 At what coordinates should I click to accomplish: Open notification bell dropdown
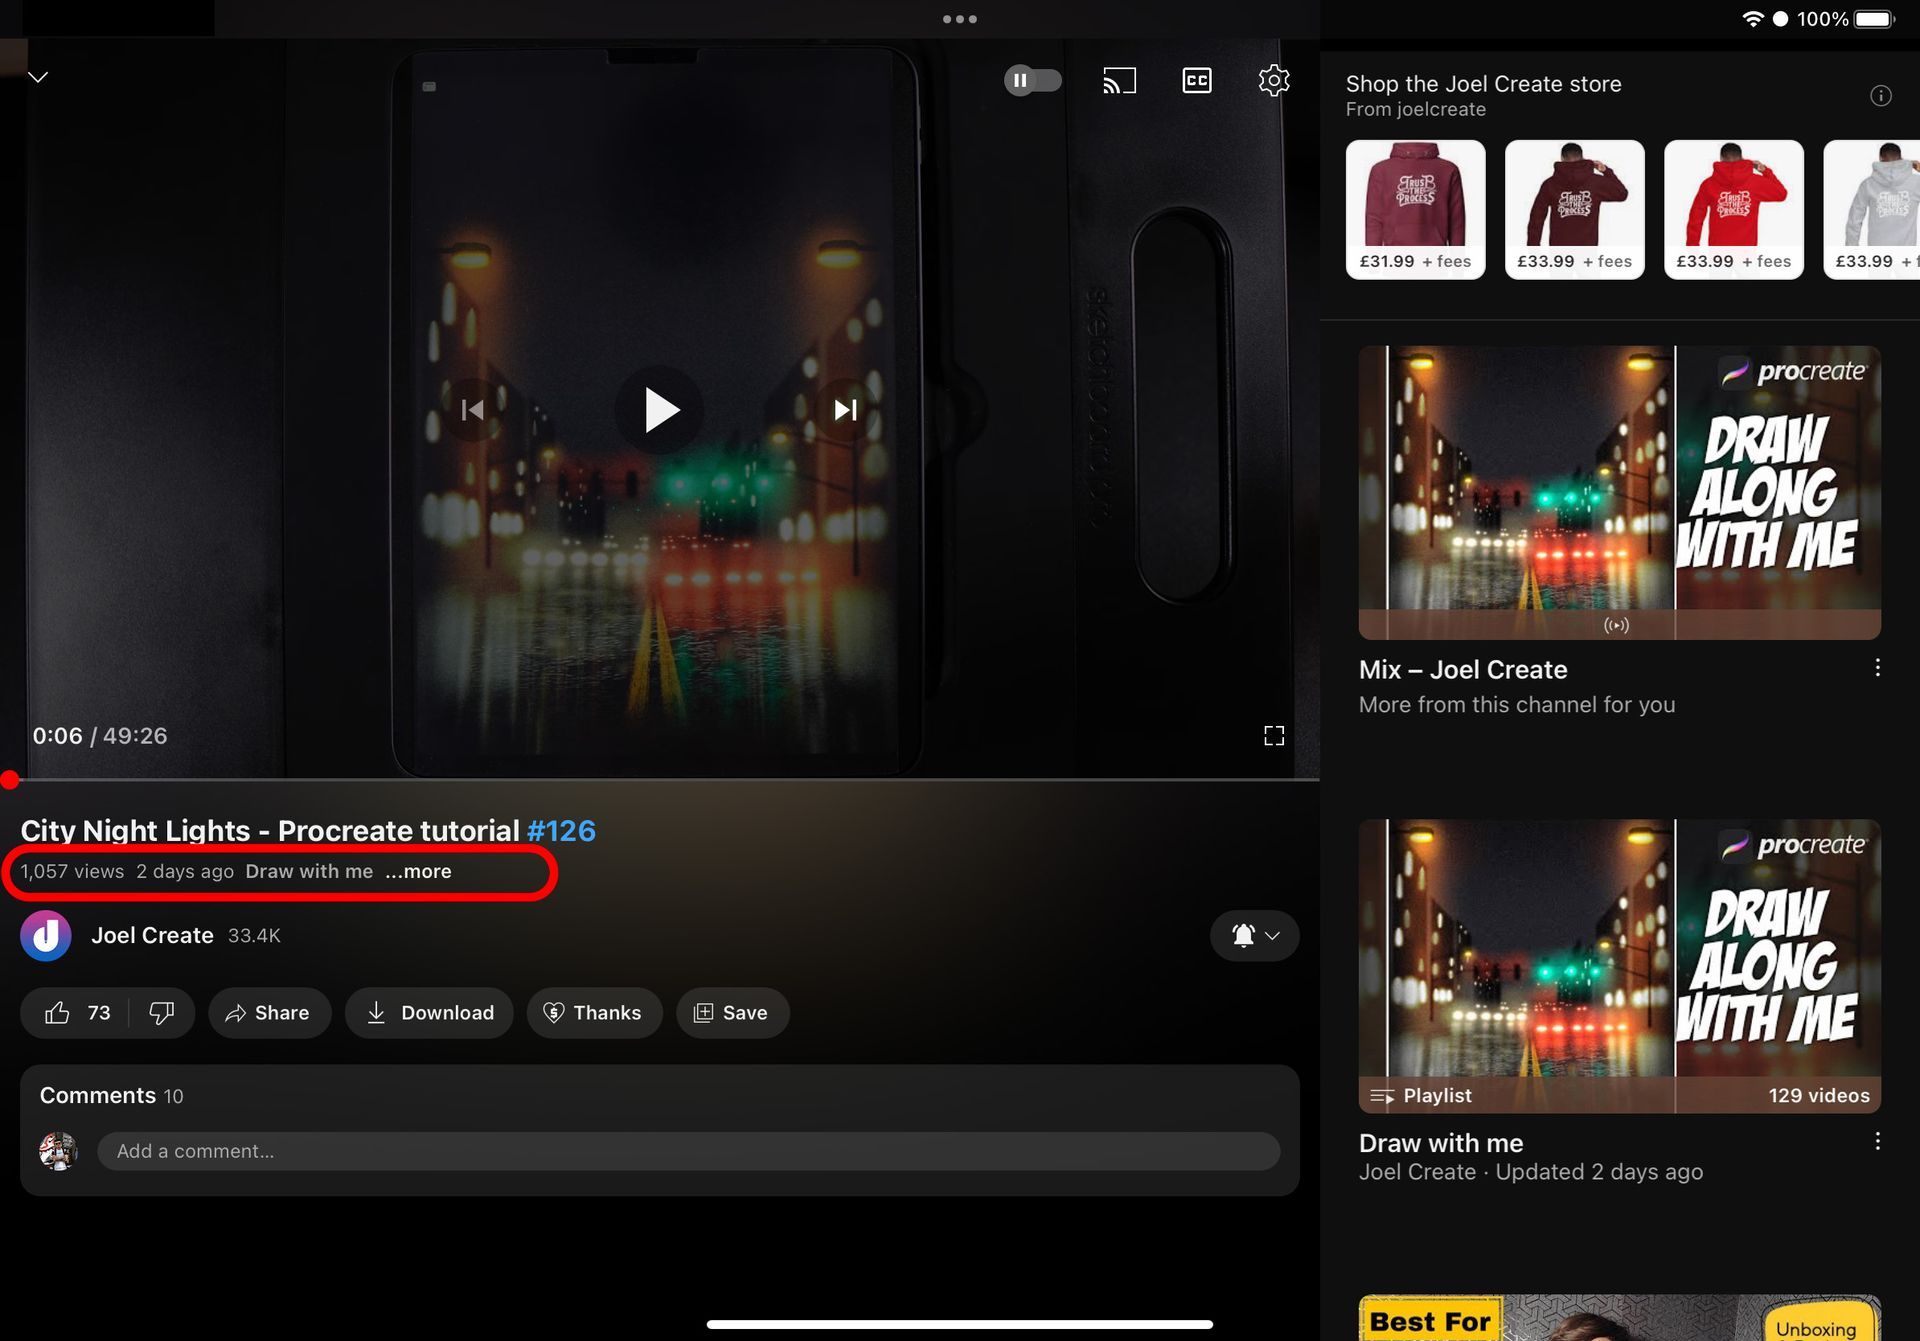pos(1254,936)
